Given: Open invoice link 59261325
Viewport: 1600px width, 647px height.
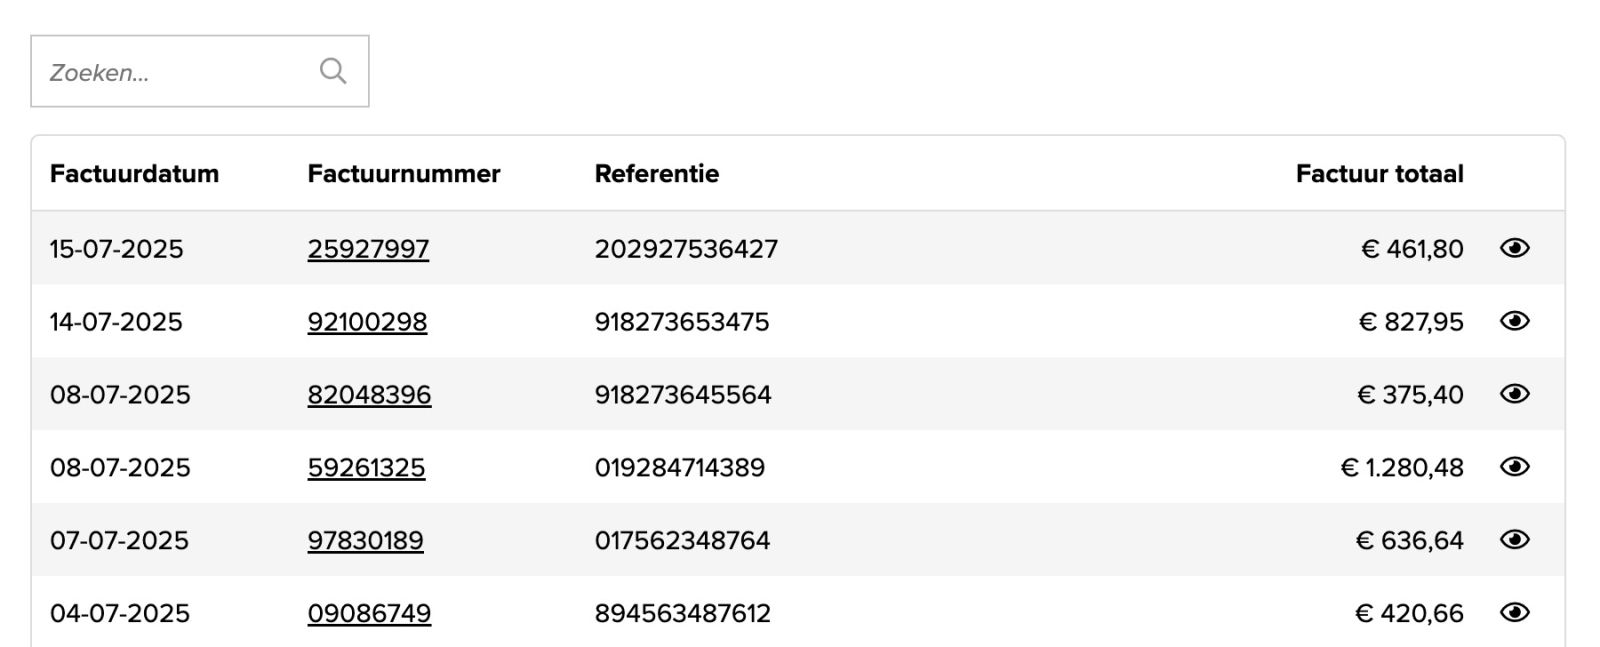Looking at the screenshot, I should 366,468.
